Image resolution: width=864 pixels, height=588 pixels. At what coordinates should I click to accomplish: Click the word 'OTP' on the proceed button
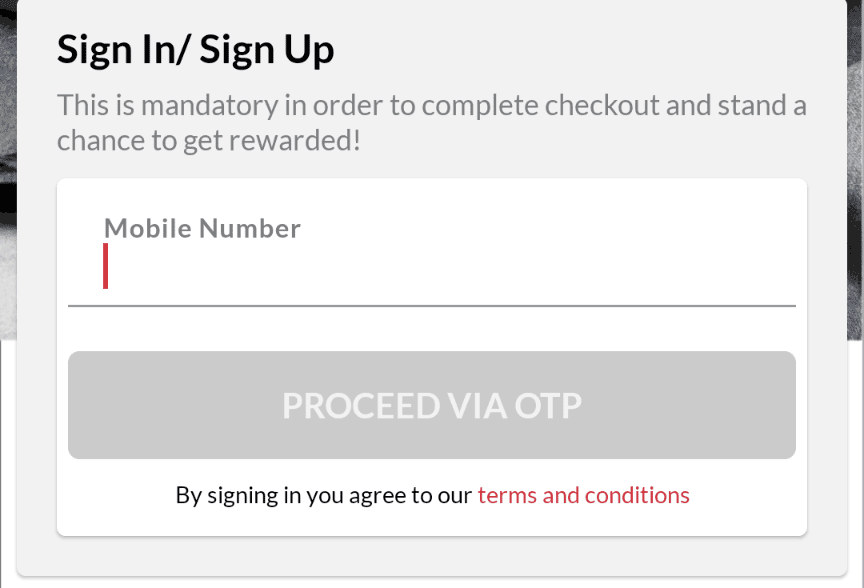coord(548,406)
